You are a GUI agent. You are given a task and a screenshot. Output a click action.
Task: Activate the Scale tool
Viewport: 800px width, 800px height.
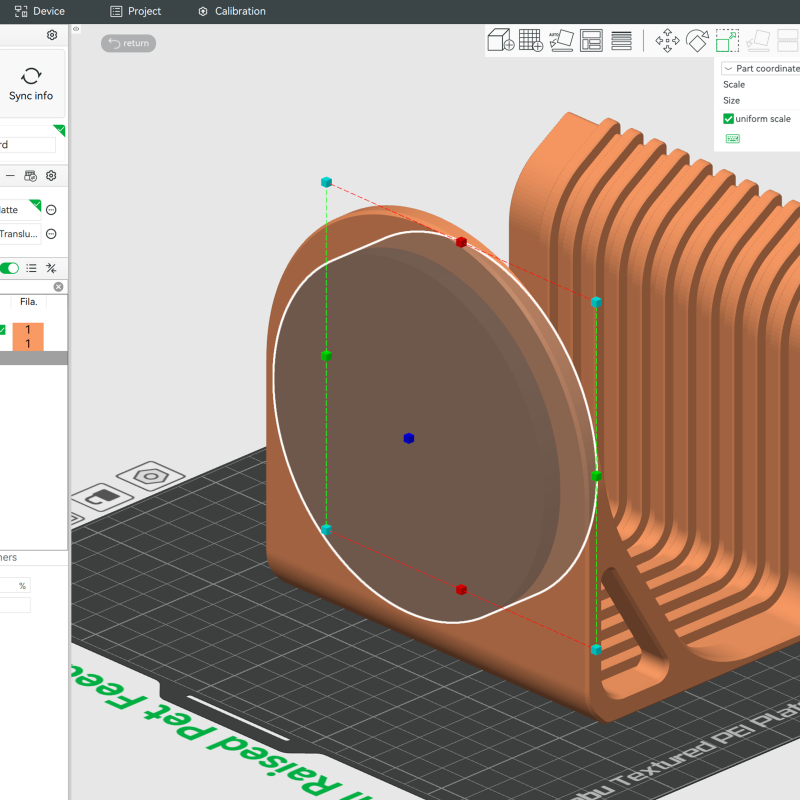(x=727, y=41)
